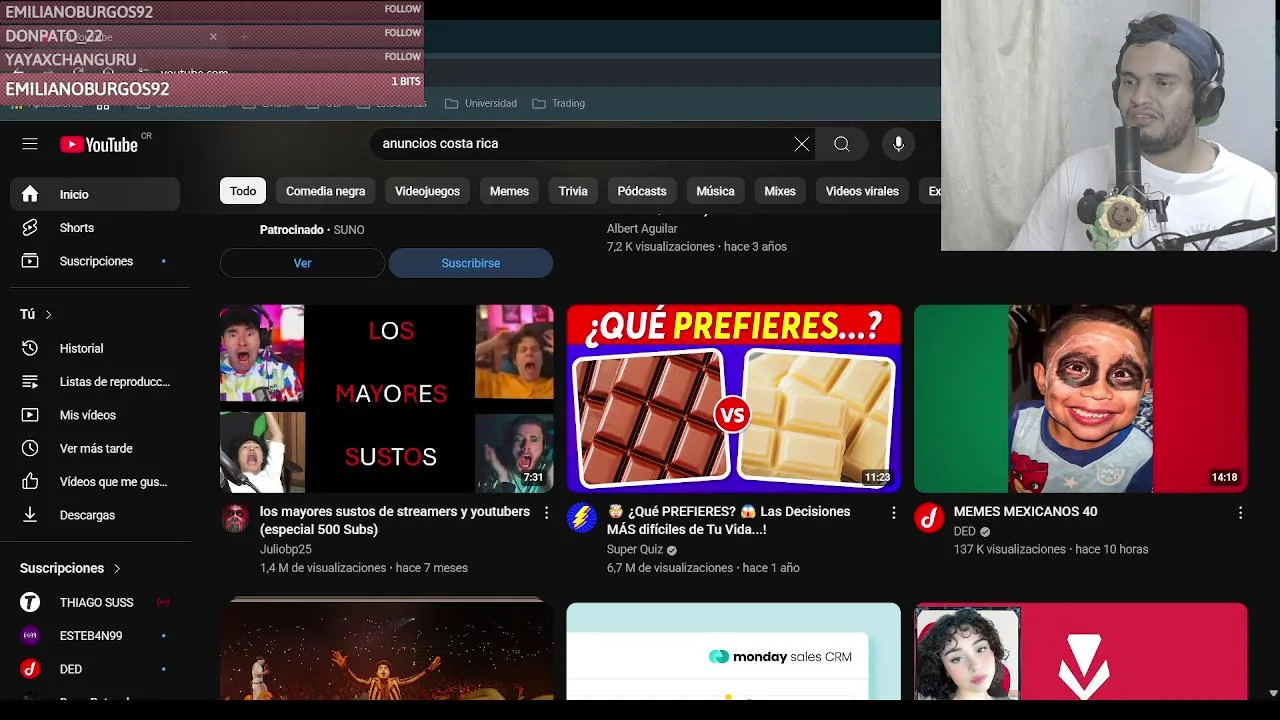1280x720 pixels.
Task: Open Ver más tarde in the sidebar
Action: (95, 448)
